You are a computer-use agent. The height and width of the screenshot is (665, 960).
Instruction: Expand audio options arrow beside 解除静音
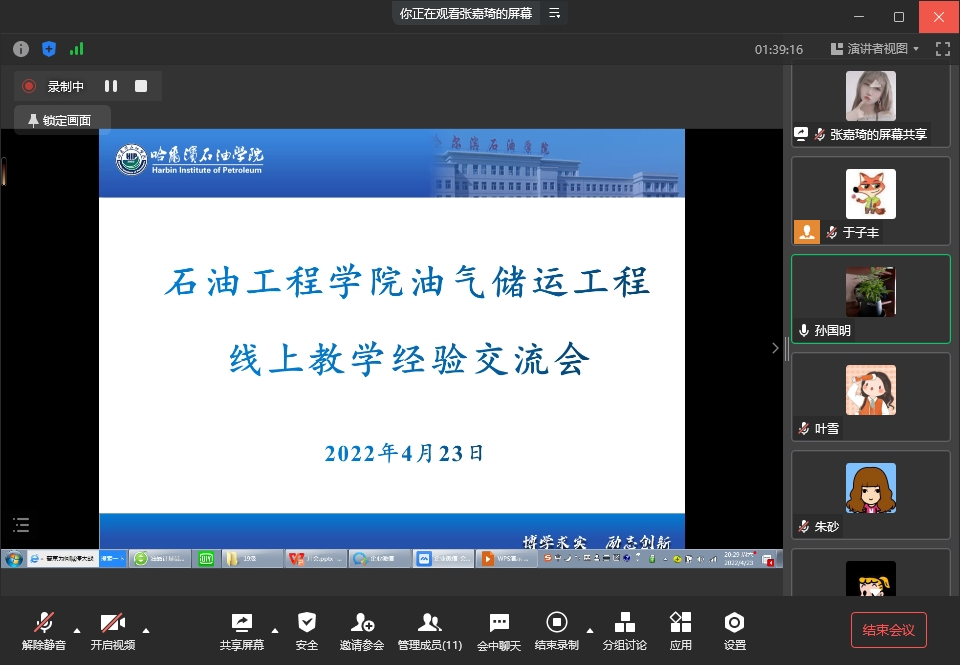(x=77, y=630)
